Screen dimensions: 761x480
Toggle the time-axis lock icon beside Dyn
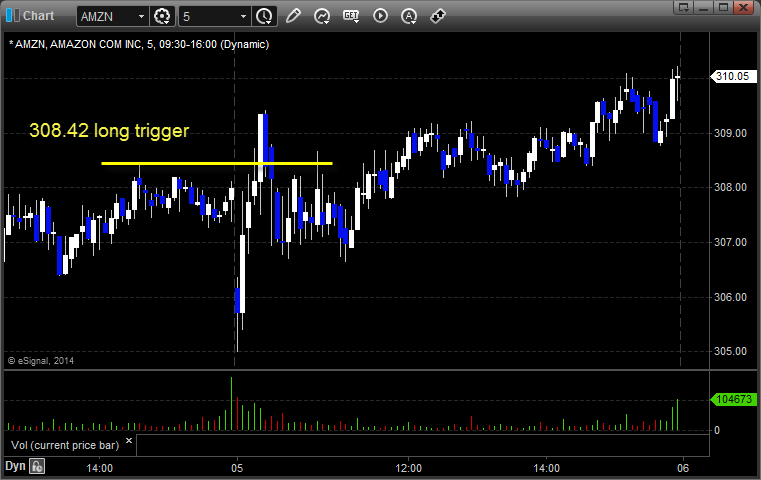[x=37, y=466]
